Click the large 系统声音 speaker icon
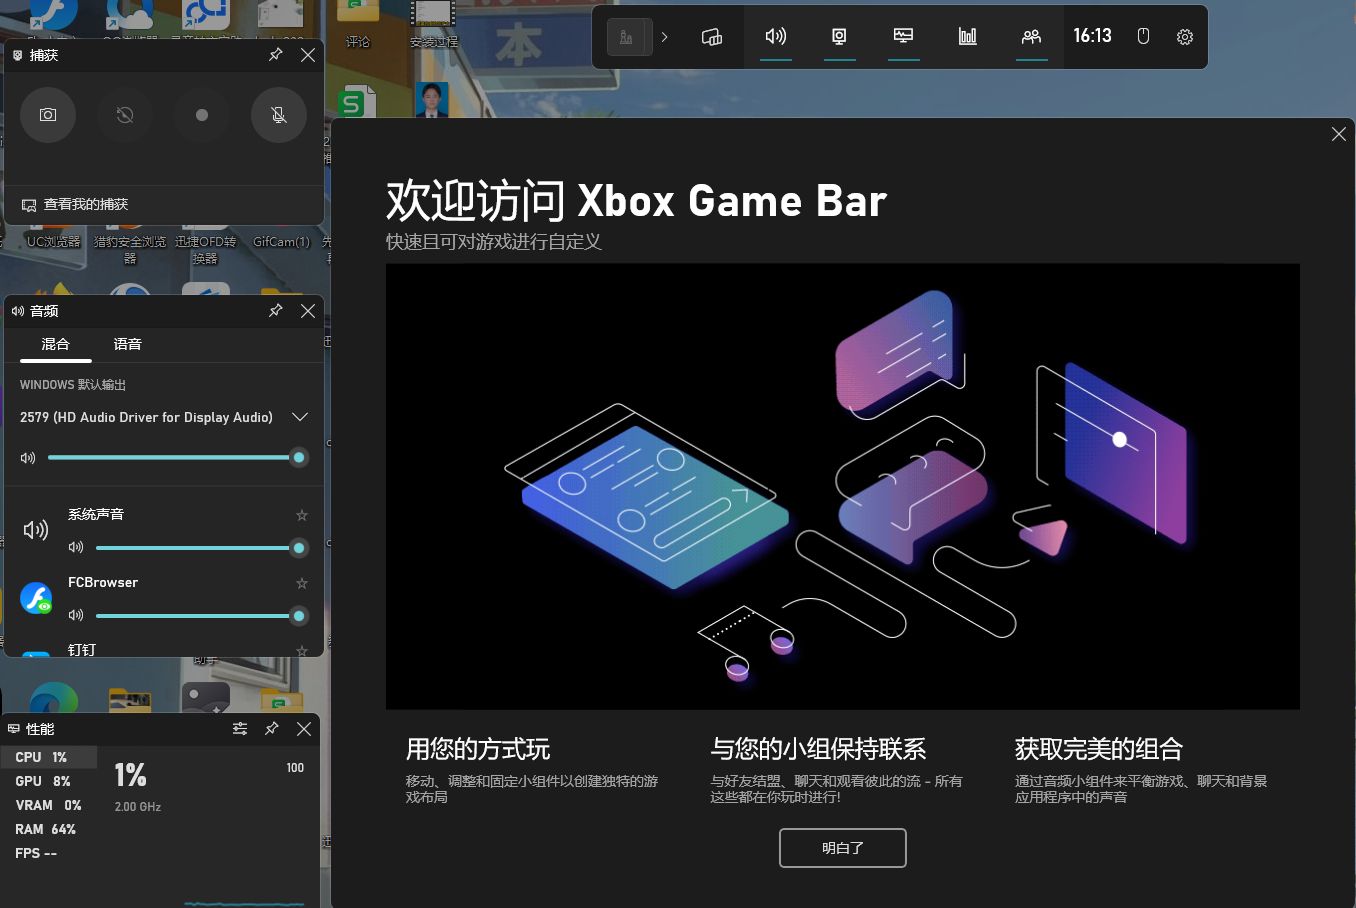The image size is (1356, 908). tap(36, 530)
